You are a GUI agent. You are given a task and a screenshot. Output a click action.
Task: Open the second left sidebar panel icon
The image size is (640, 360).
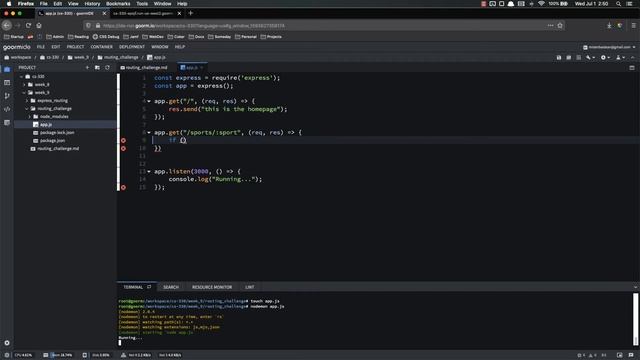pos(7,82)
